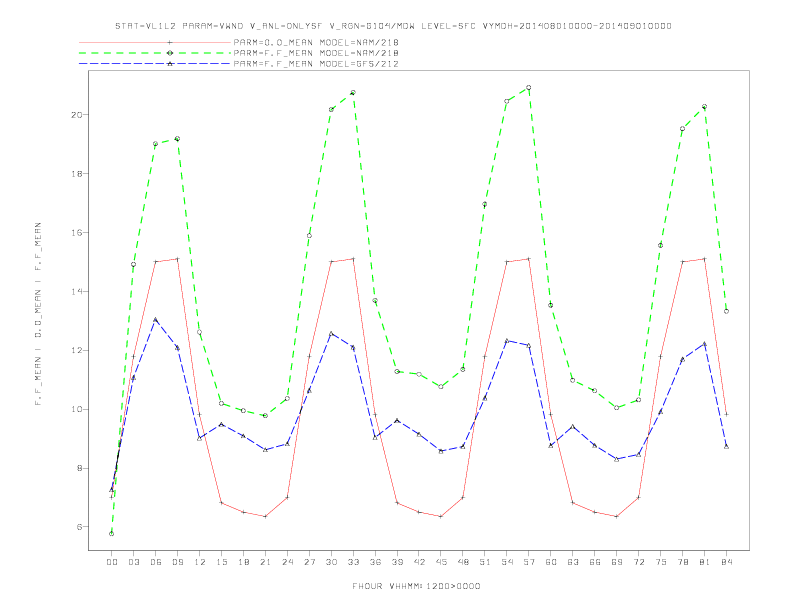The width and height of the screenshot is (792, 612).
Task: Click y-axis tick value 12
Action: [76, 350]
